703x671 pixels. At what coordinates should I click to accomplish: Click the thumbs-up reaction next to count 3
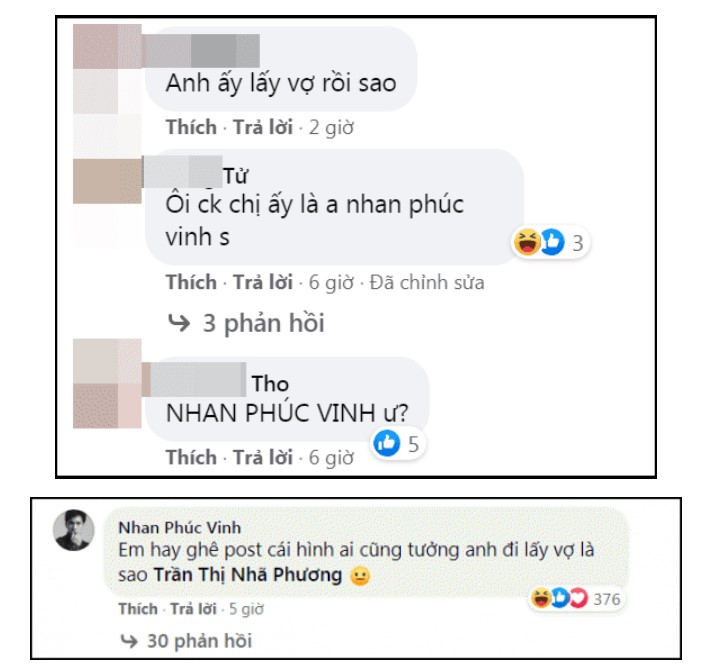pyautogui.click(x=553, y=242)
